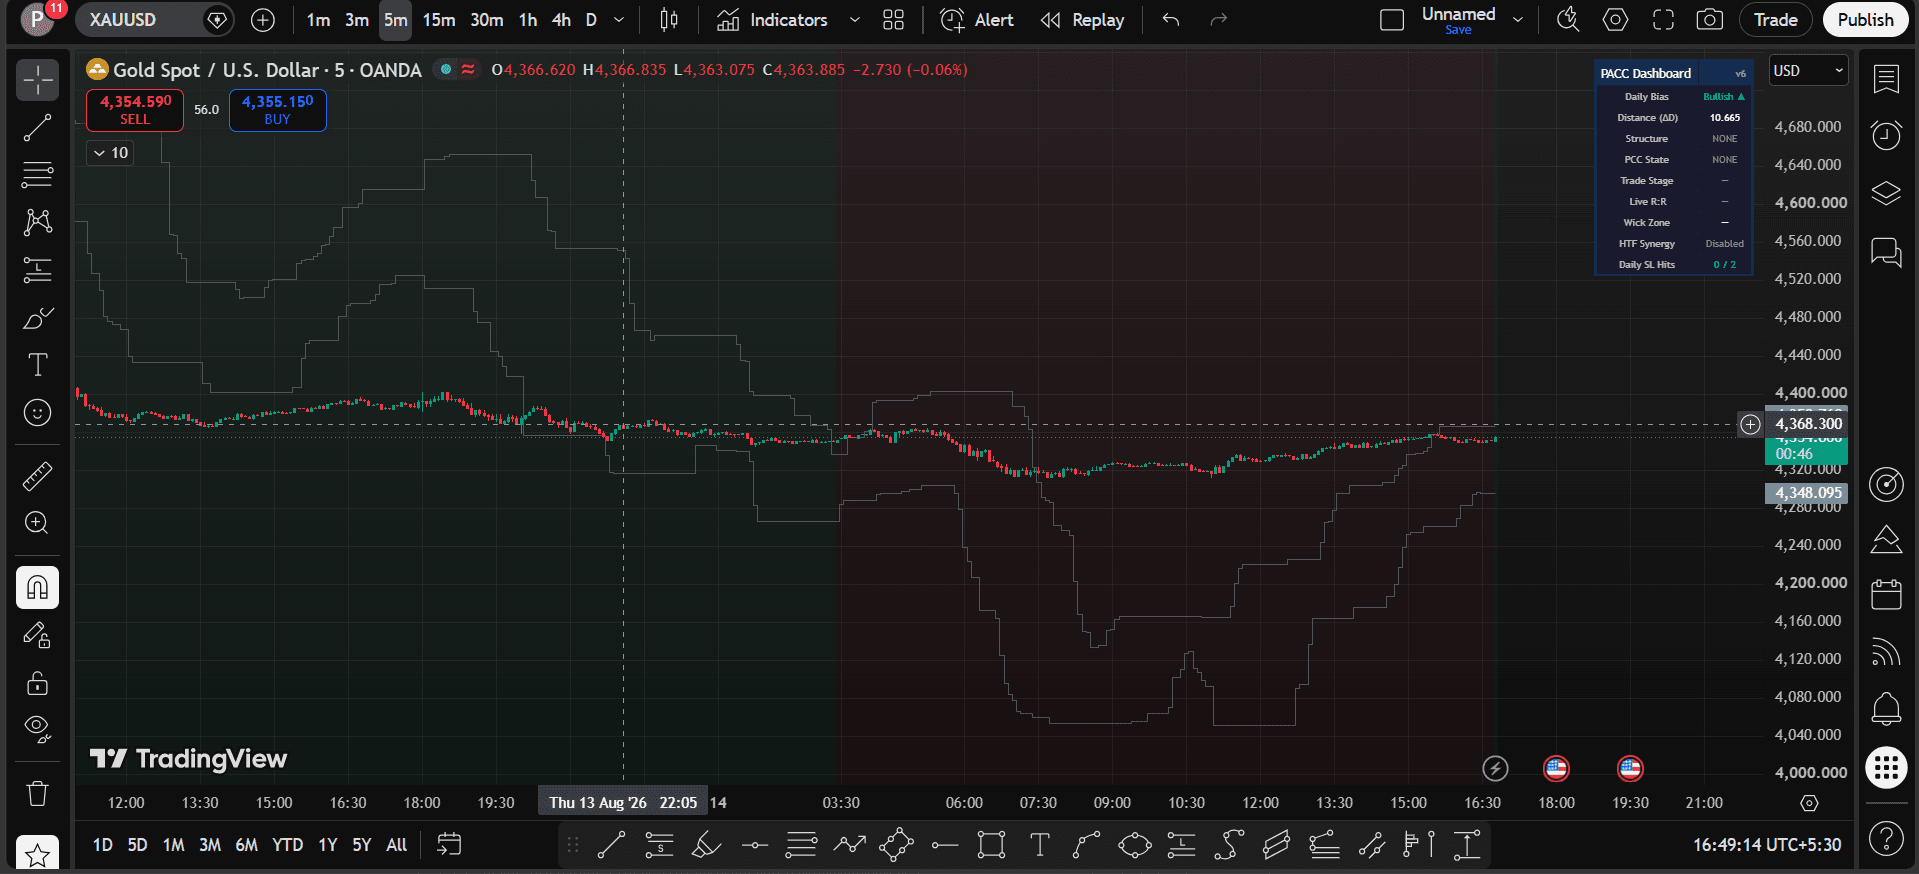
Task: Open the watchlist panel icon
Action: [1887, 79]
